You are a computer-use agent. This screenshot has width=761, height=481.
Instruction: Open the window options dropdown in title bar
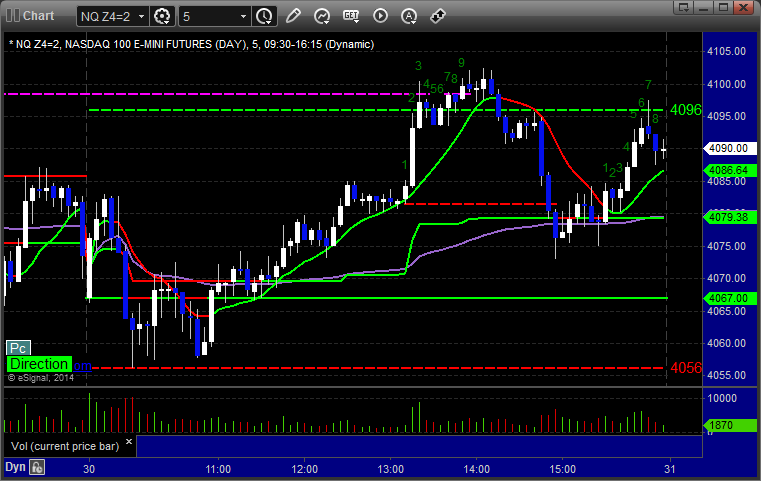(684, 7)
